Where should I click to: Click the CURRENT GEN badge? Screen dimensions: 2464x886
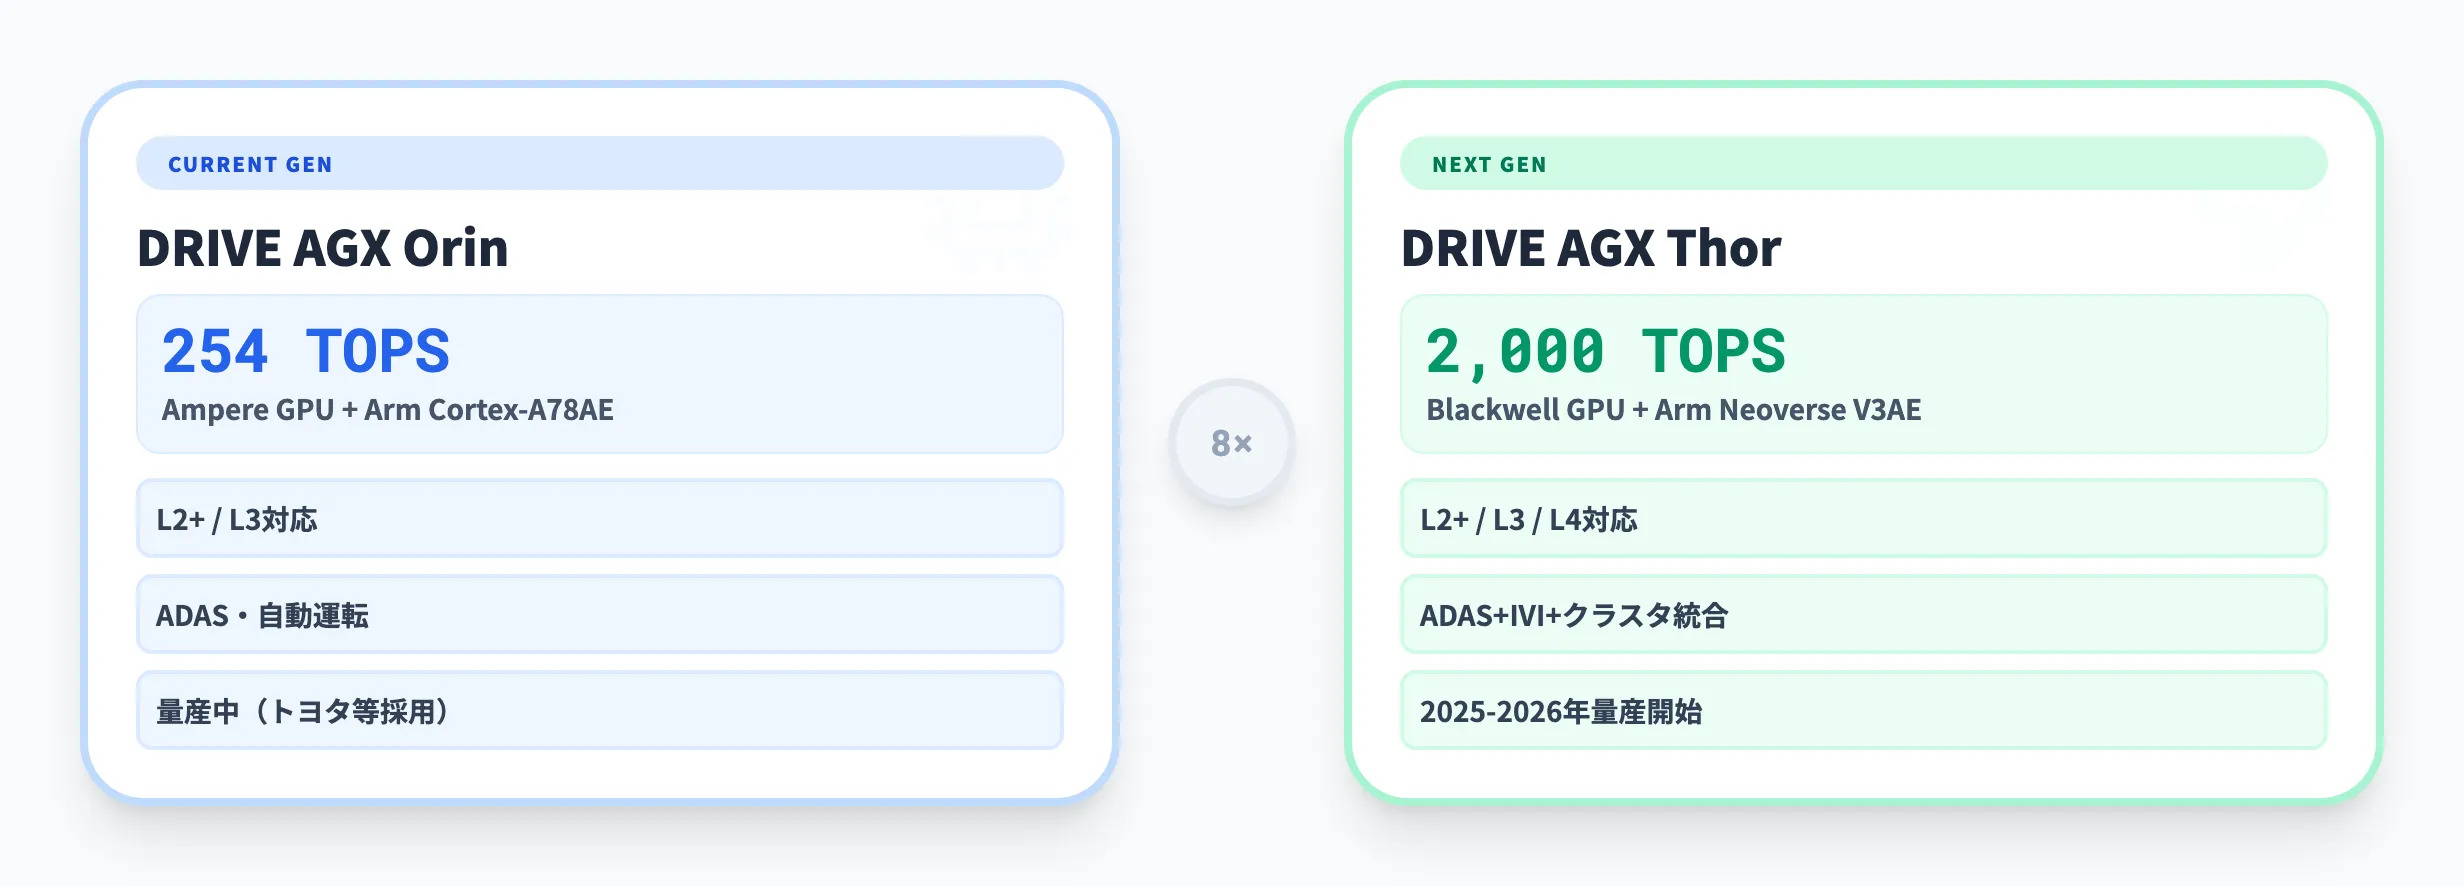(x=600, y=164)
